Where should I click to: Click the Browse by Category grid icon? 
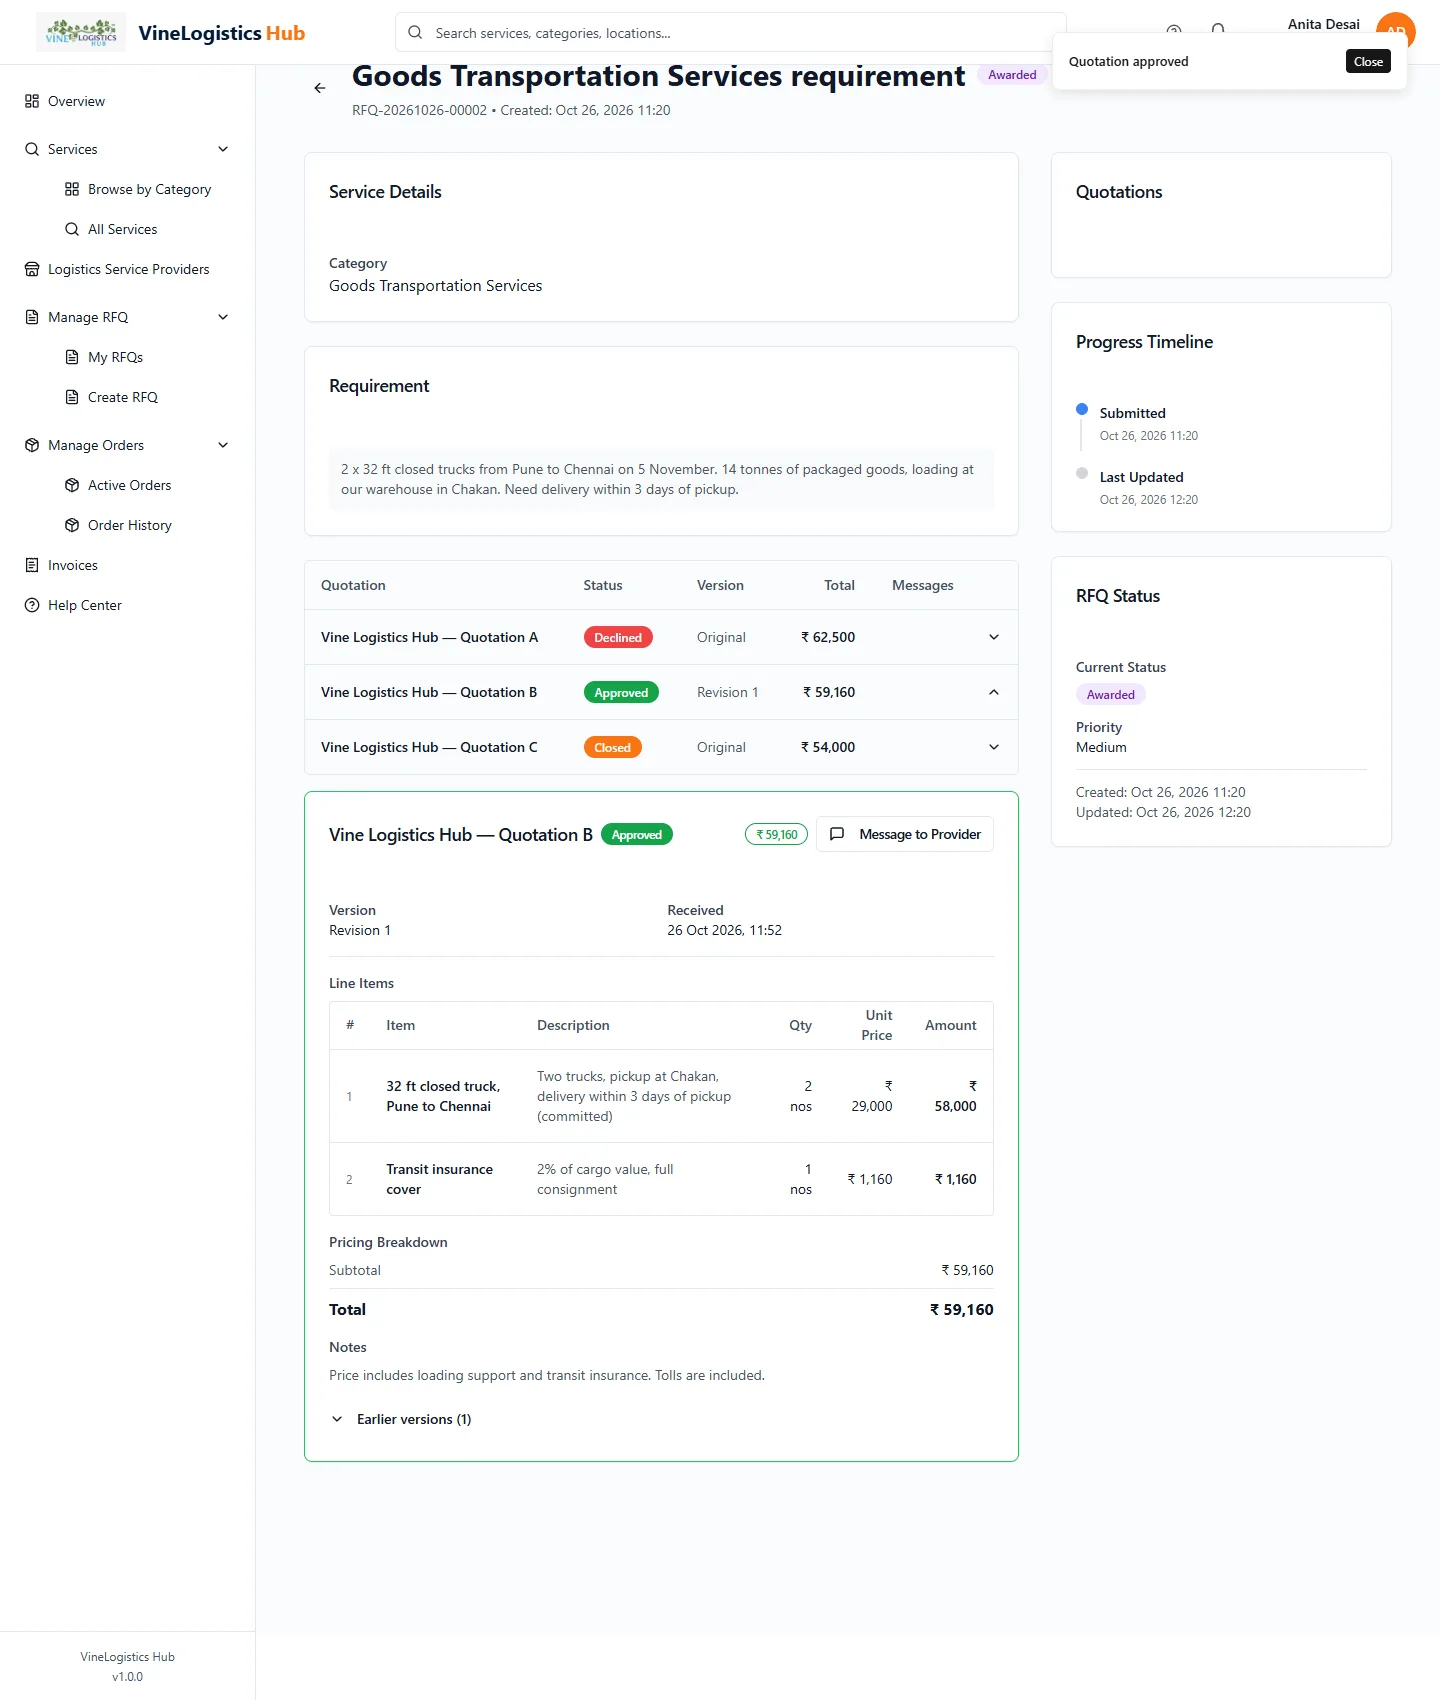tap(72, 189)
